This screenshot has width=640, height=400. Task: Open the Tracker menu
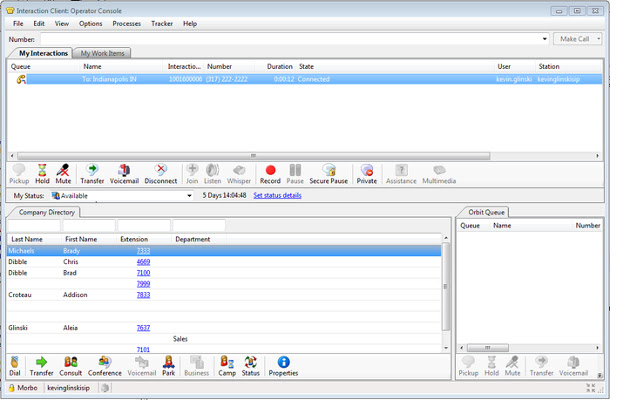coord(162,24)
